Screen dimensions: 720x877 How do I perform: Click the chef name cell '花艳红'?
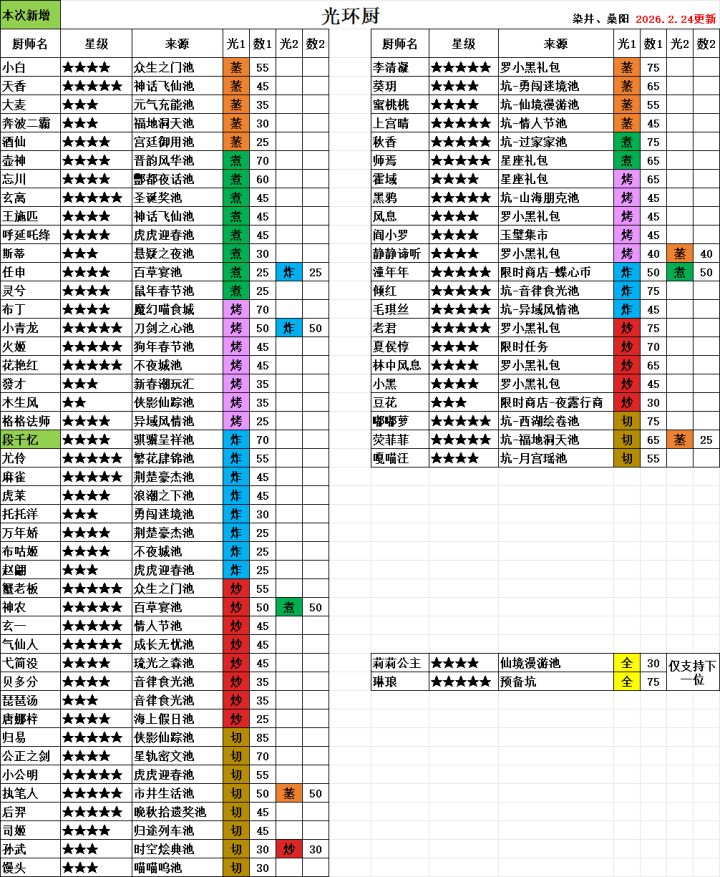(30, 365)
